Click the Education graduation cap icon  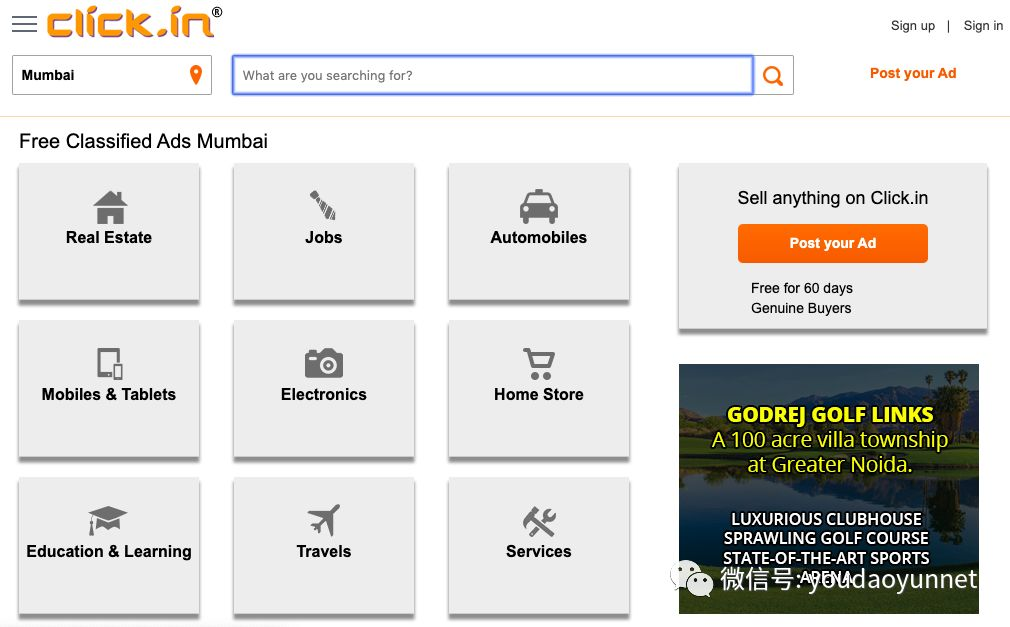tap(108, 520)
